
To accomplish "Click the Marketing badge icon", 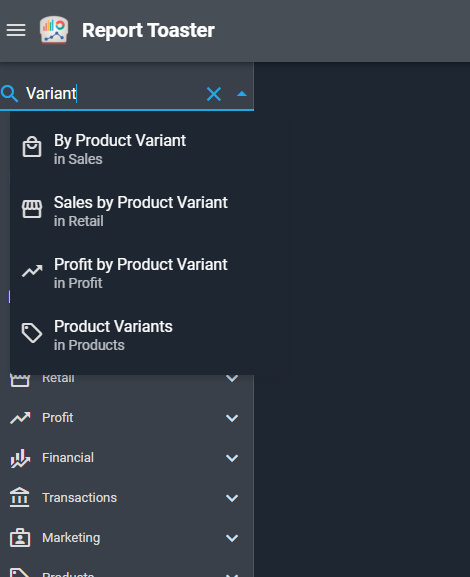I will (20, 538).
